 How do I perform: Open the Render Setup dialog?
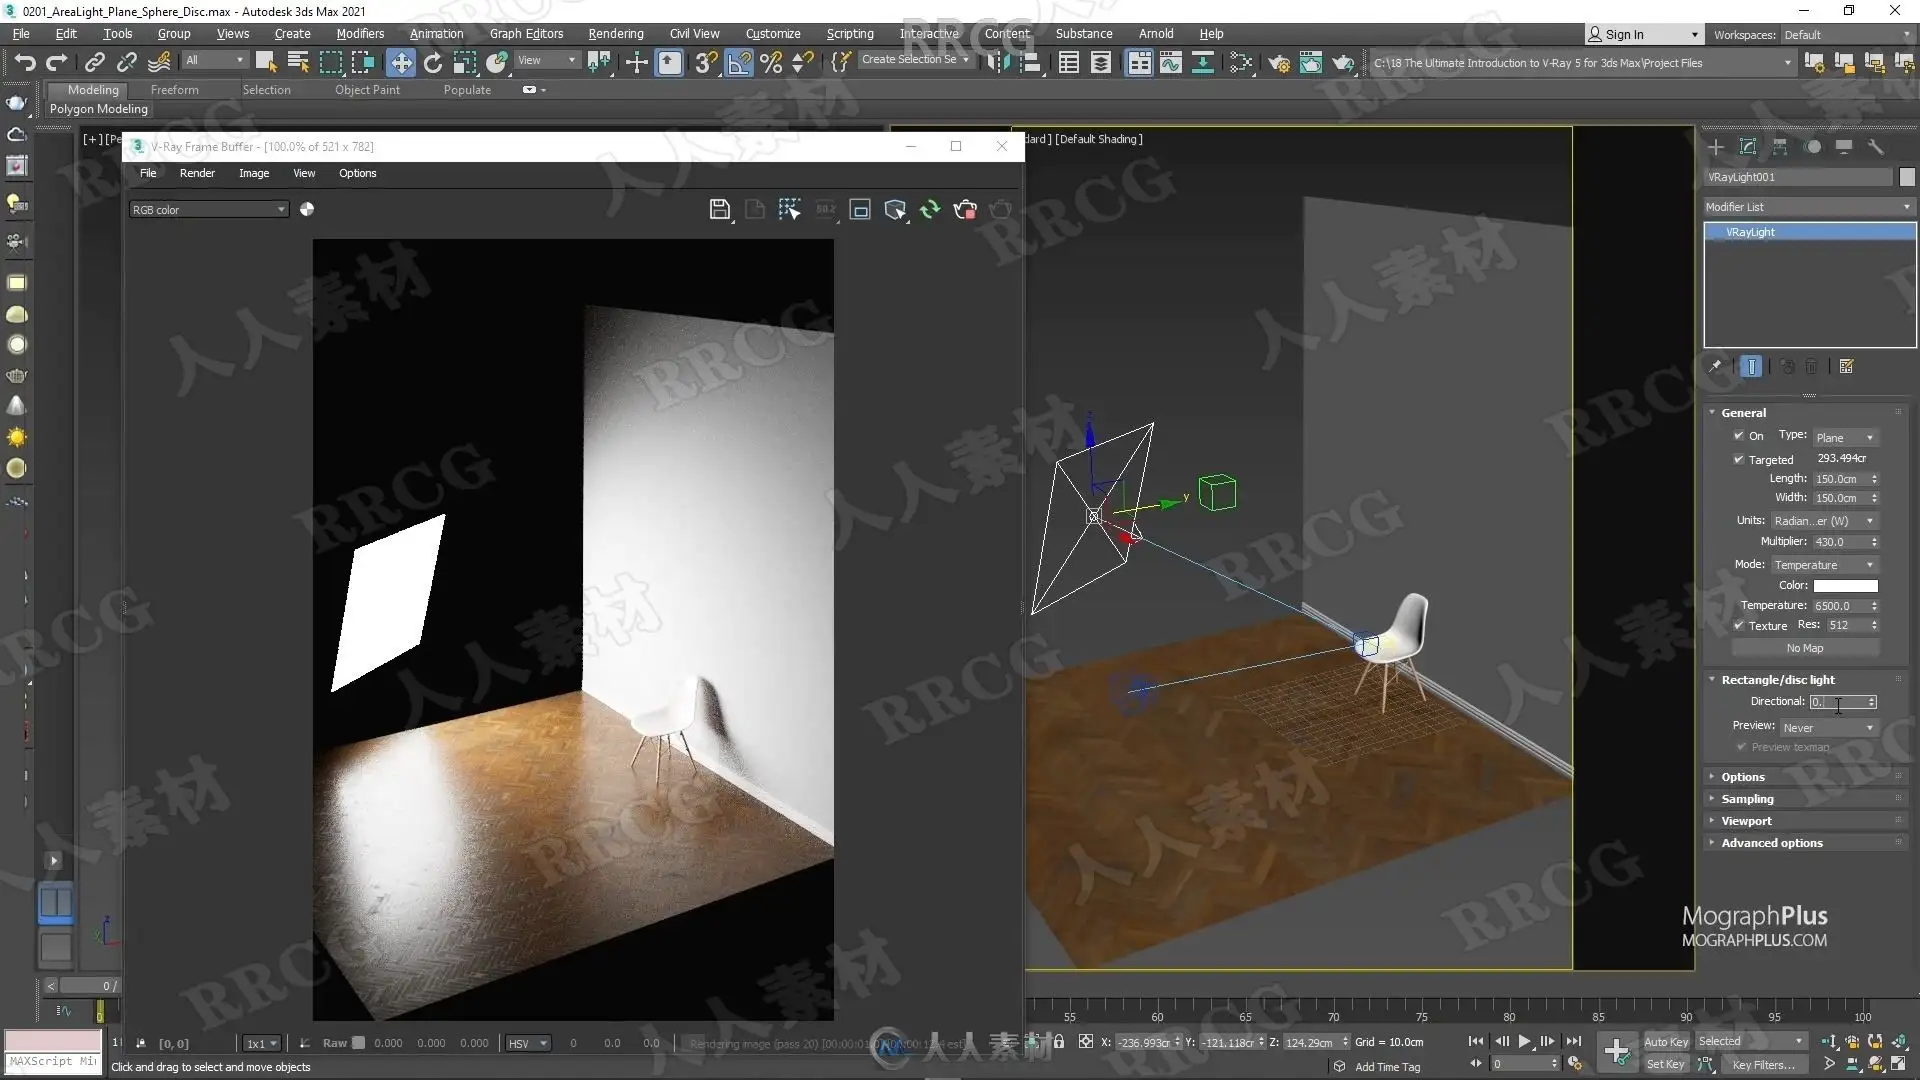[1279, 63]
